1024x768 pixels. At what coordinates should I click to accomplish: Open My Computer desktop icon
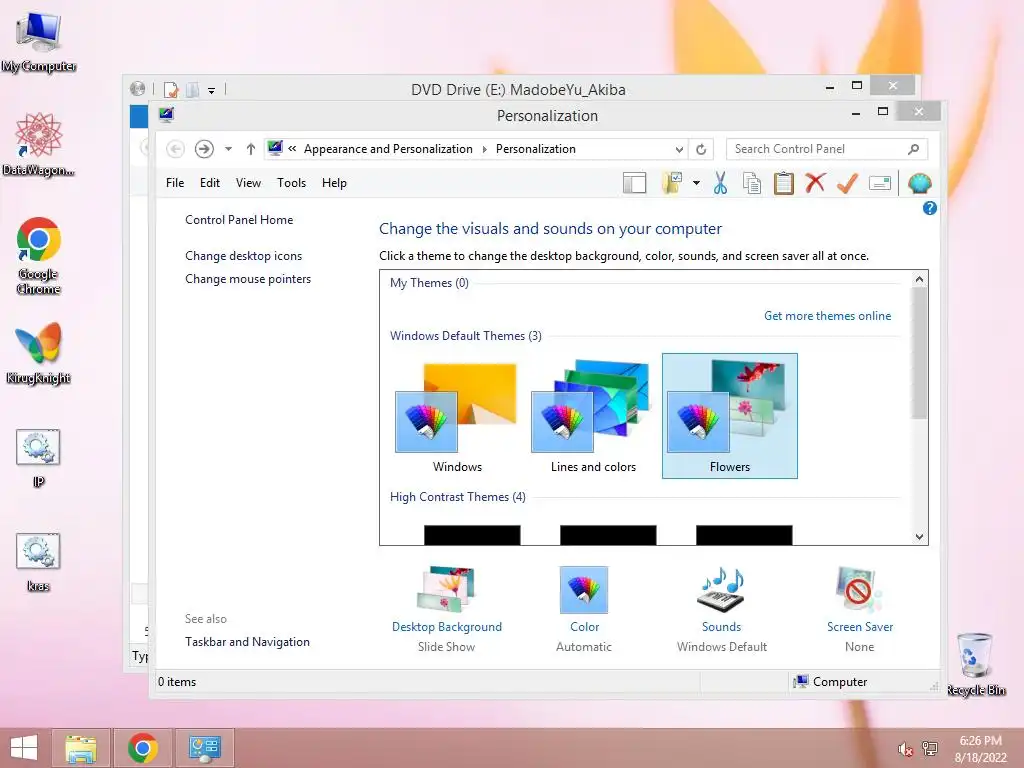point(39,42)
